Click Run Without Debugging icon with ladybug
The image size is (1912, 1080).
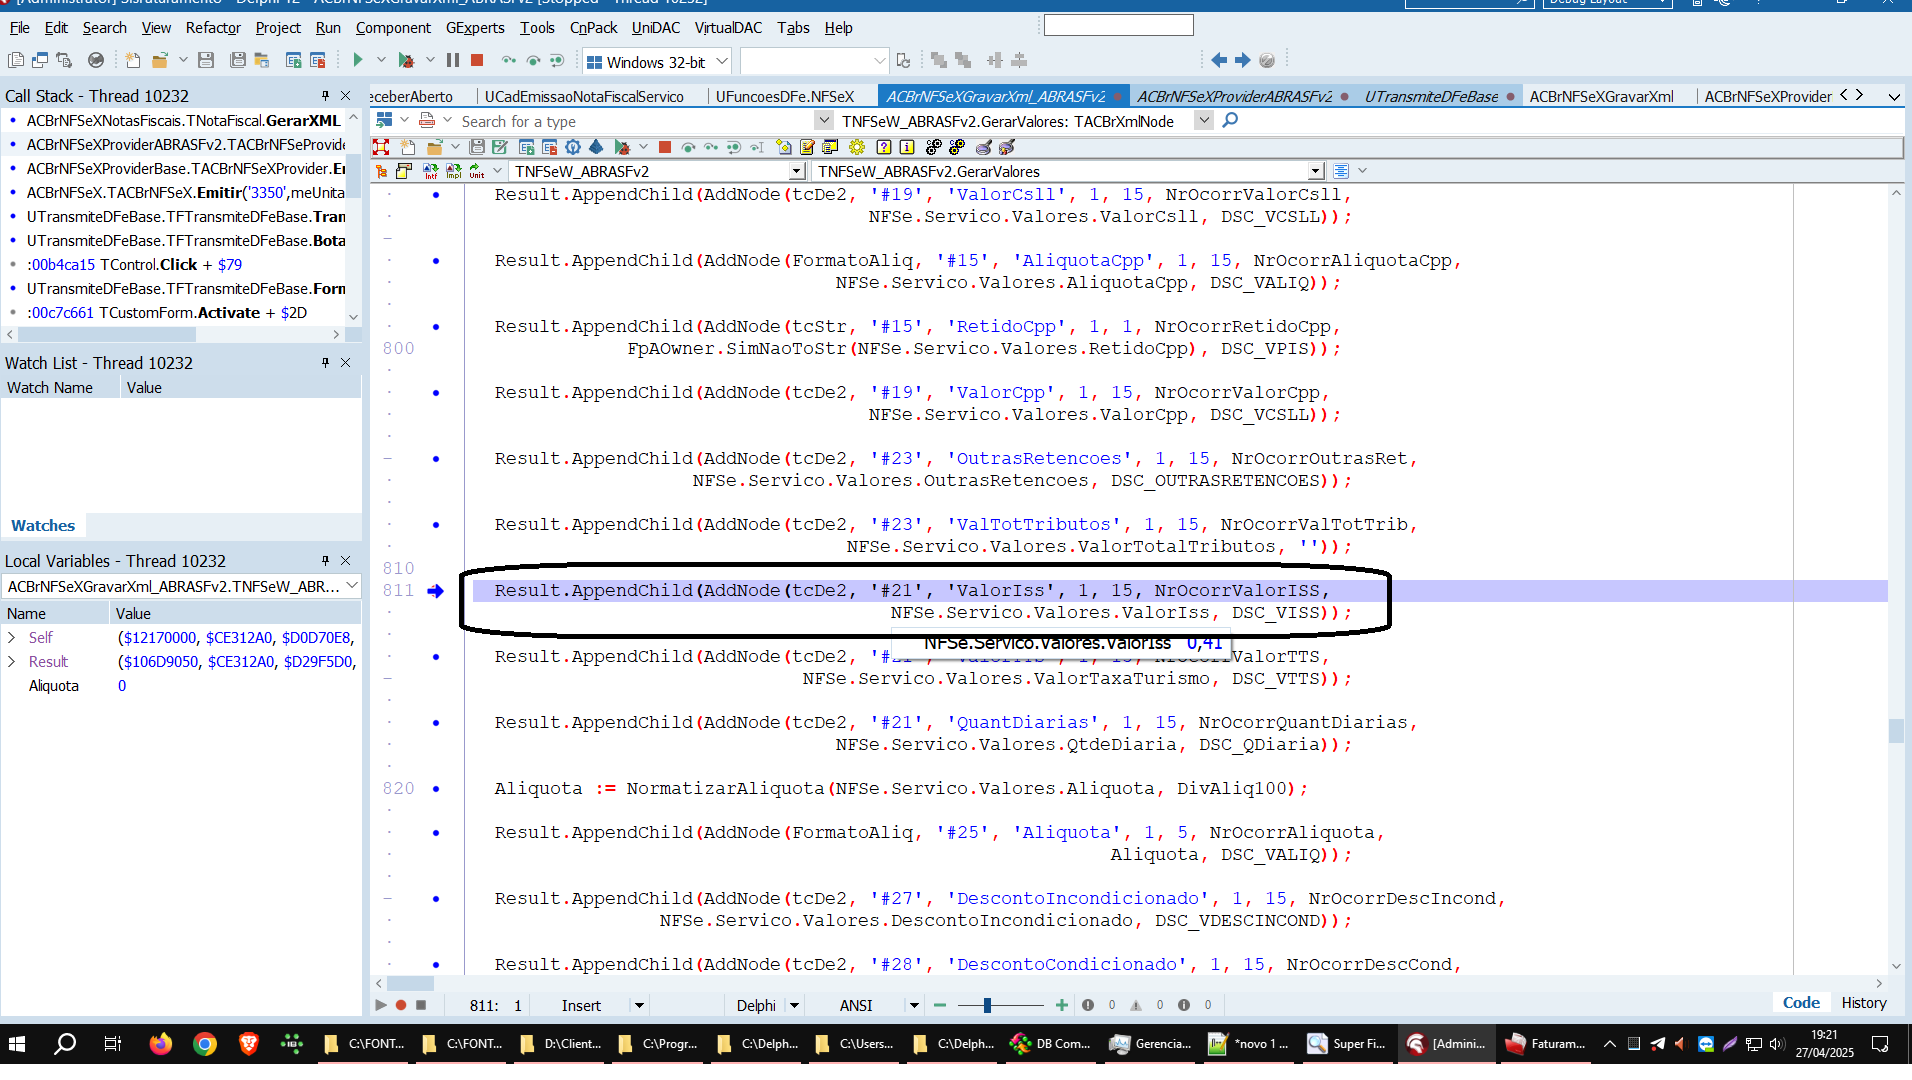(406, 61)
